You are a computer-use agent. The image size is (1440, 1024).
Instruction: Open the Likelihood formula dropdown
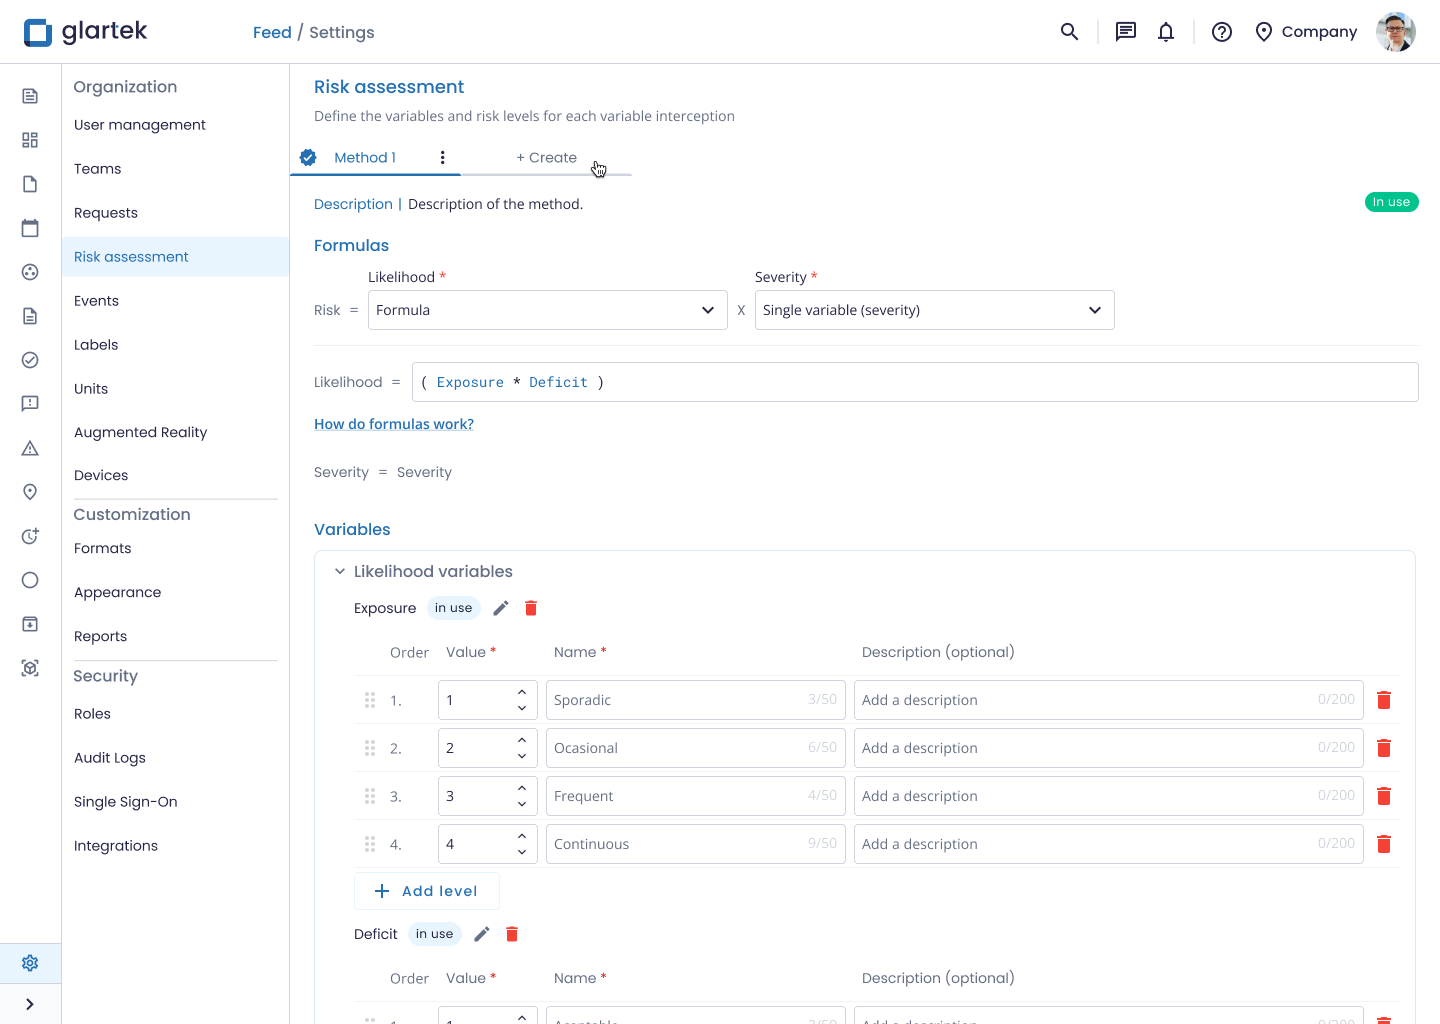(547, 310)
